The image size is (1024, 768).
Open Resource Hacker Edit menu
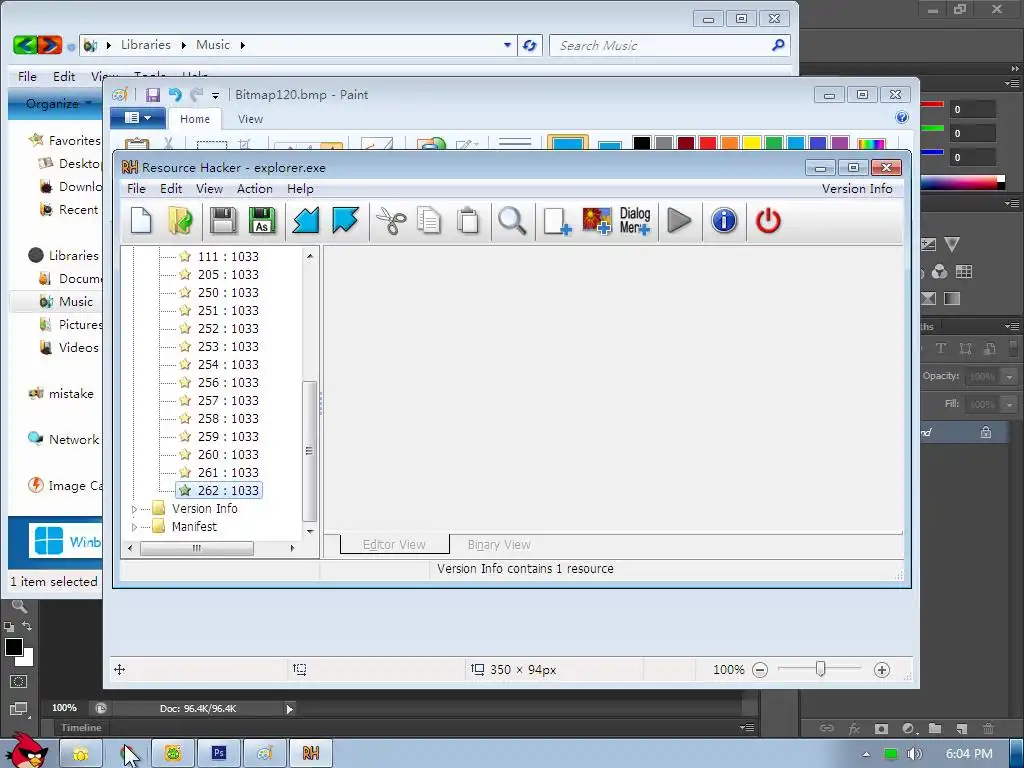pos(170,189)
